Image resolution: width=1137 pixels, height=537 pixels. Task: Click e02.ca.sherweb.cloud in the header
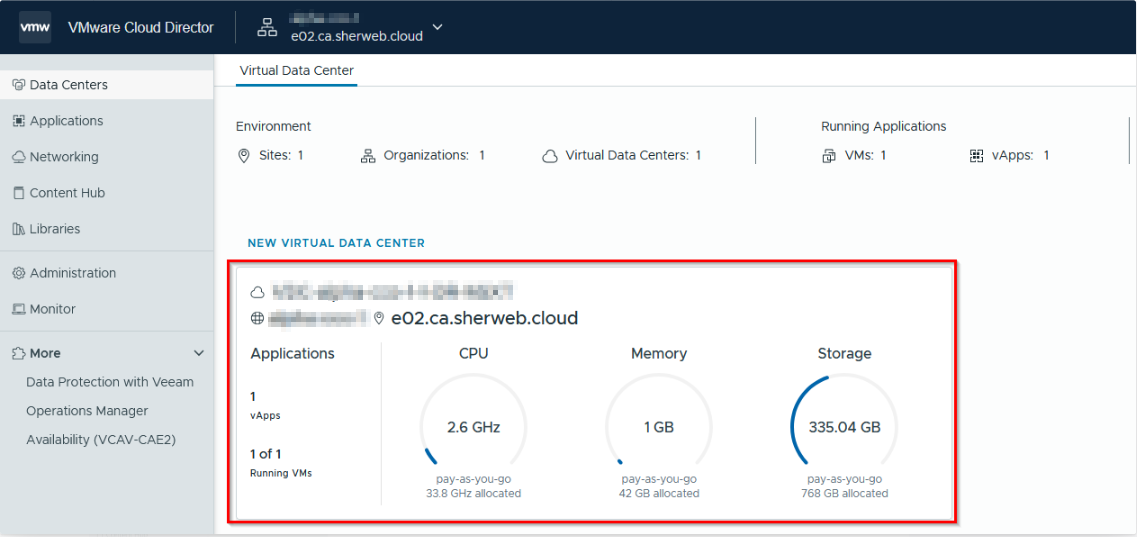357,36
